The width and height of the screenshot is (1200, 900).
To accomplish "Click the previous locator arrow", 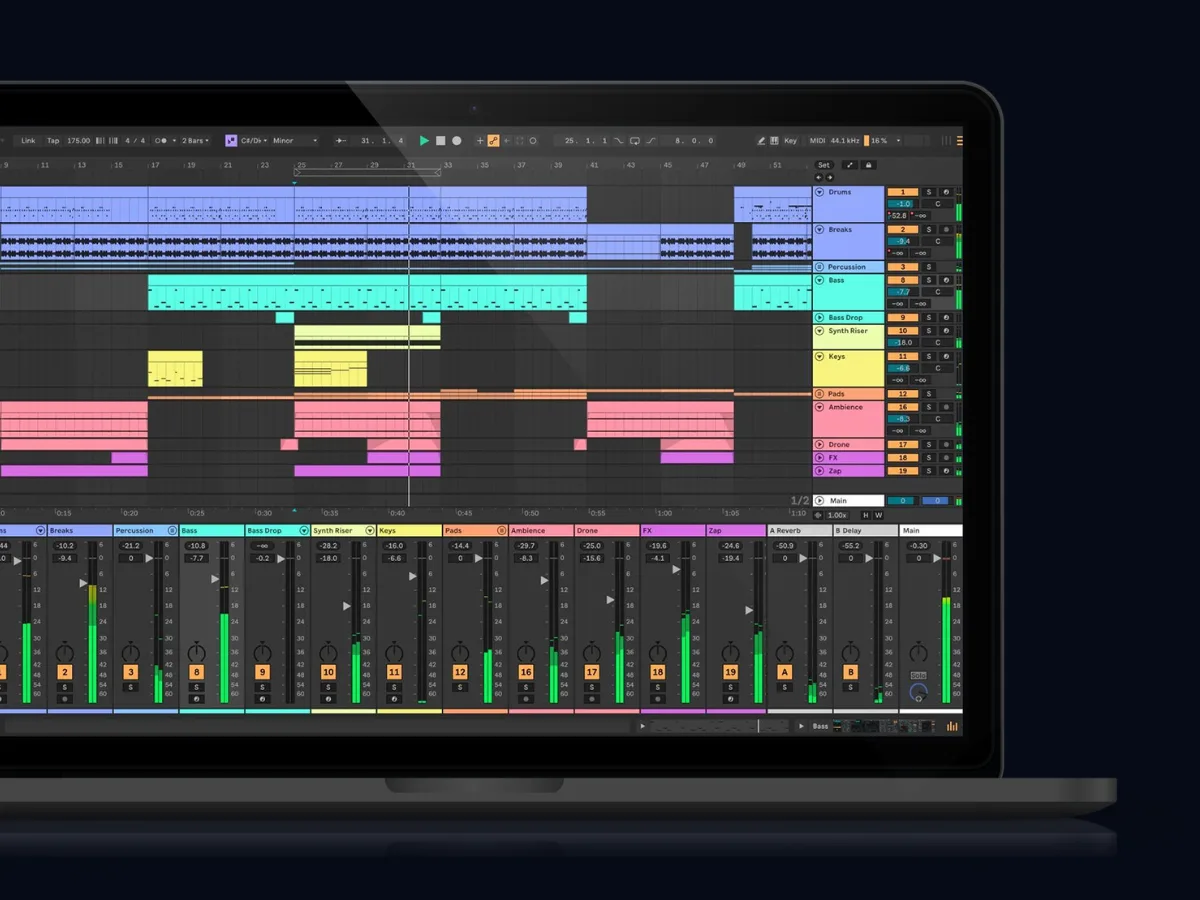I will 819,177.
